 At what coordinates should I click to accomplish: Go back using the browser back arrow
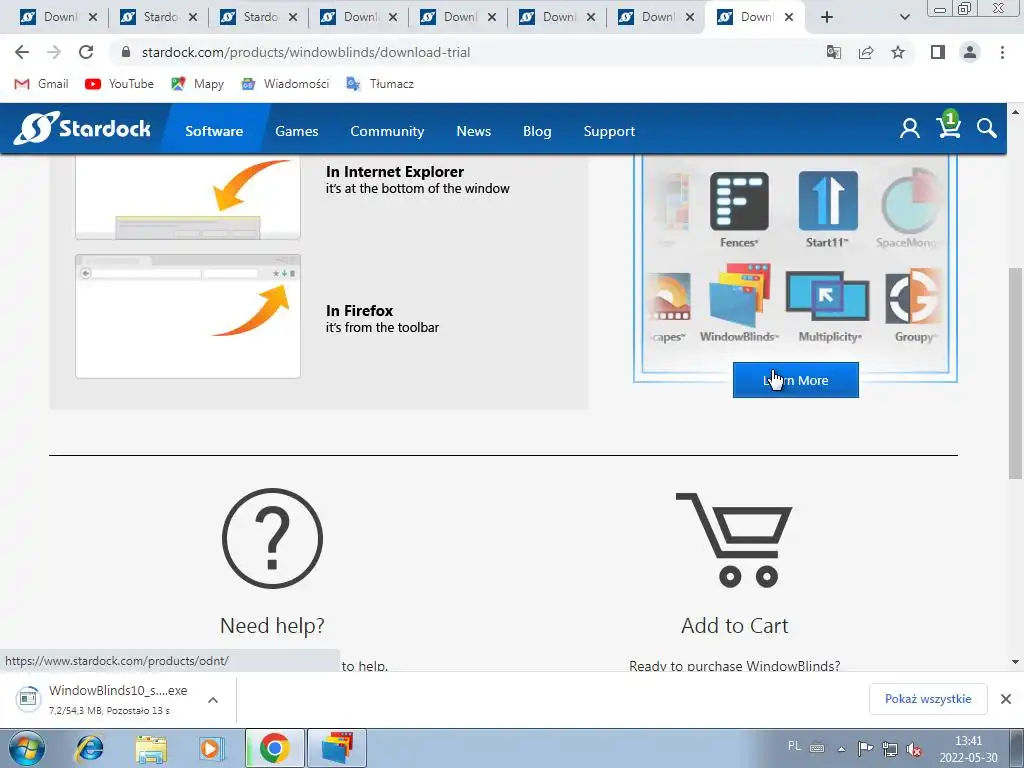pos(22,52)
